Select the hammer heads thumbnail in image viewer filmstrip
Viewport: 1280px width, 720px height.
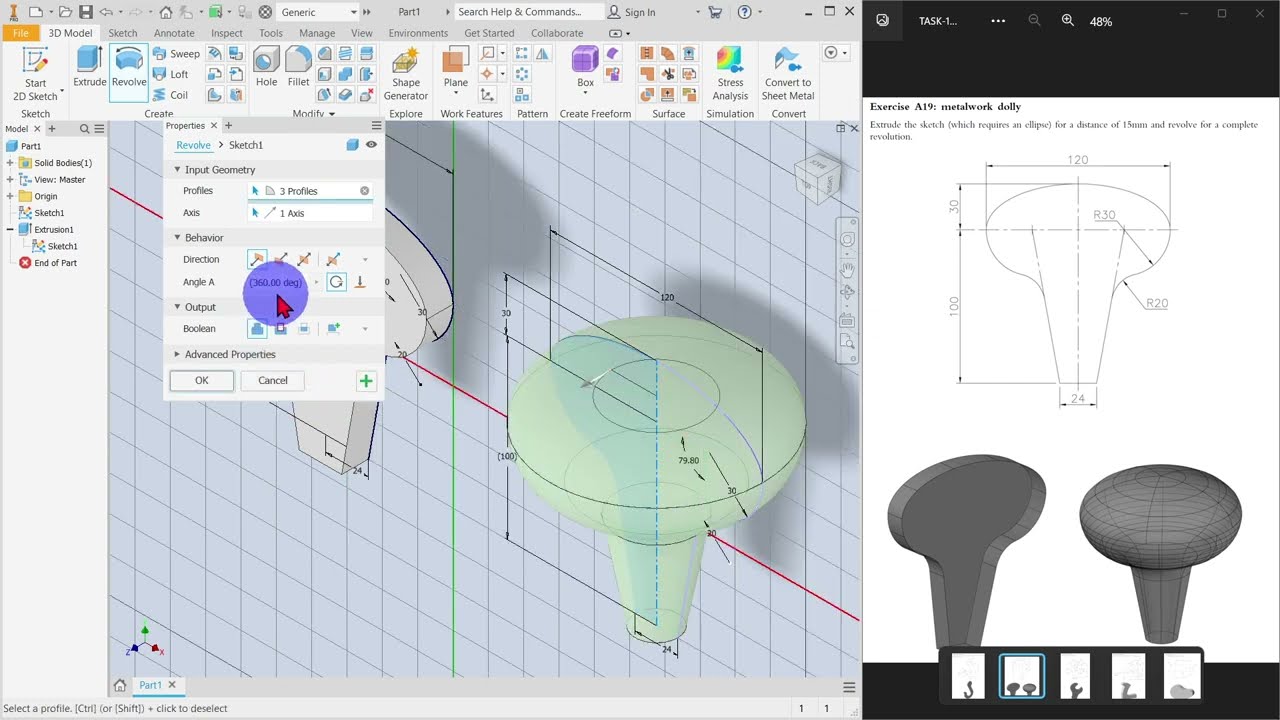pos(1021,677)
